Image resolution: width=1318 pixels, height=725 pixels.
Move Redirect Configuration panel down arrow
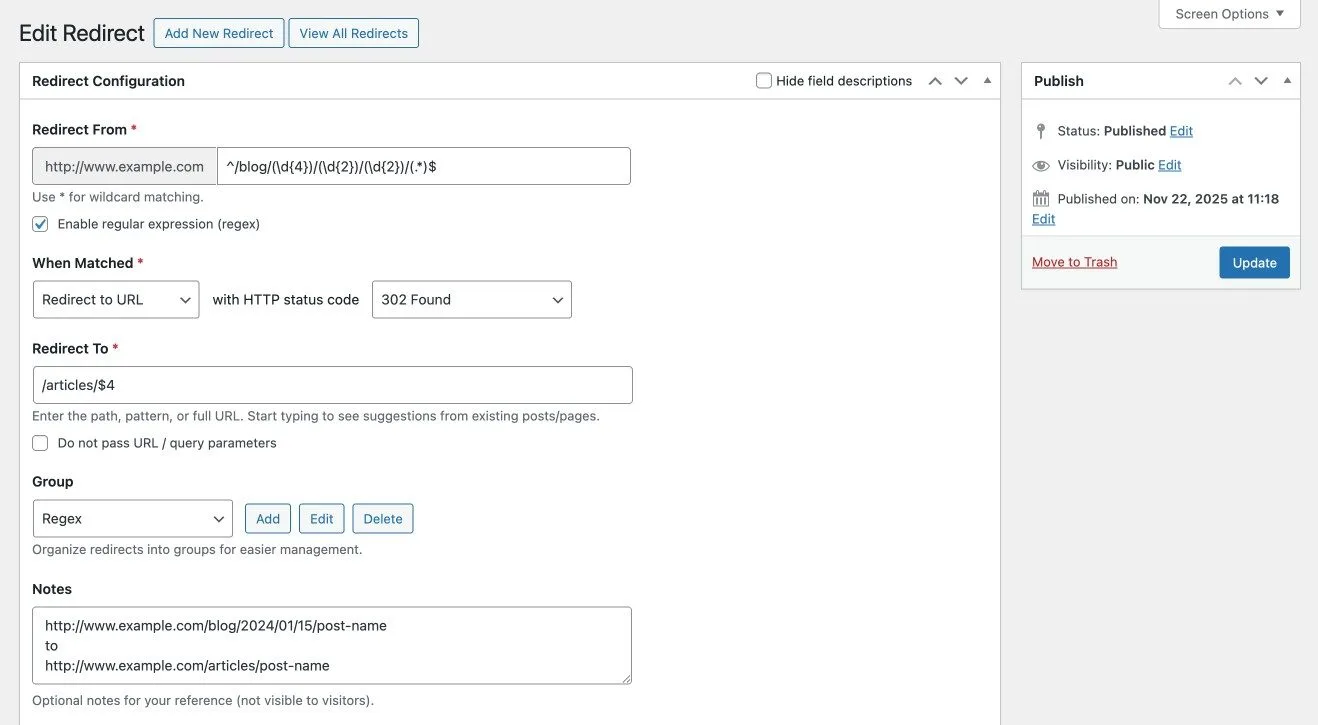pos(961,81)
